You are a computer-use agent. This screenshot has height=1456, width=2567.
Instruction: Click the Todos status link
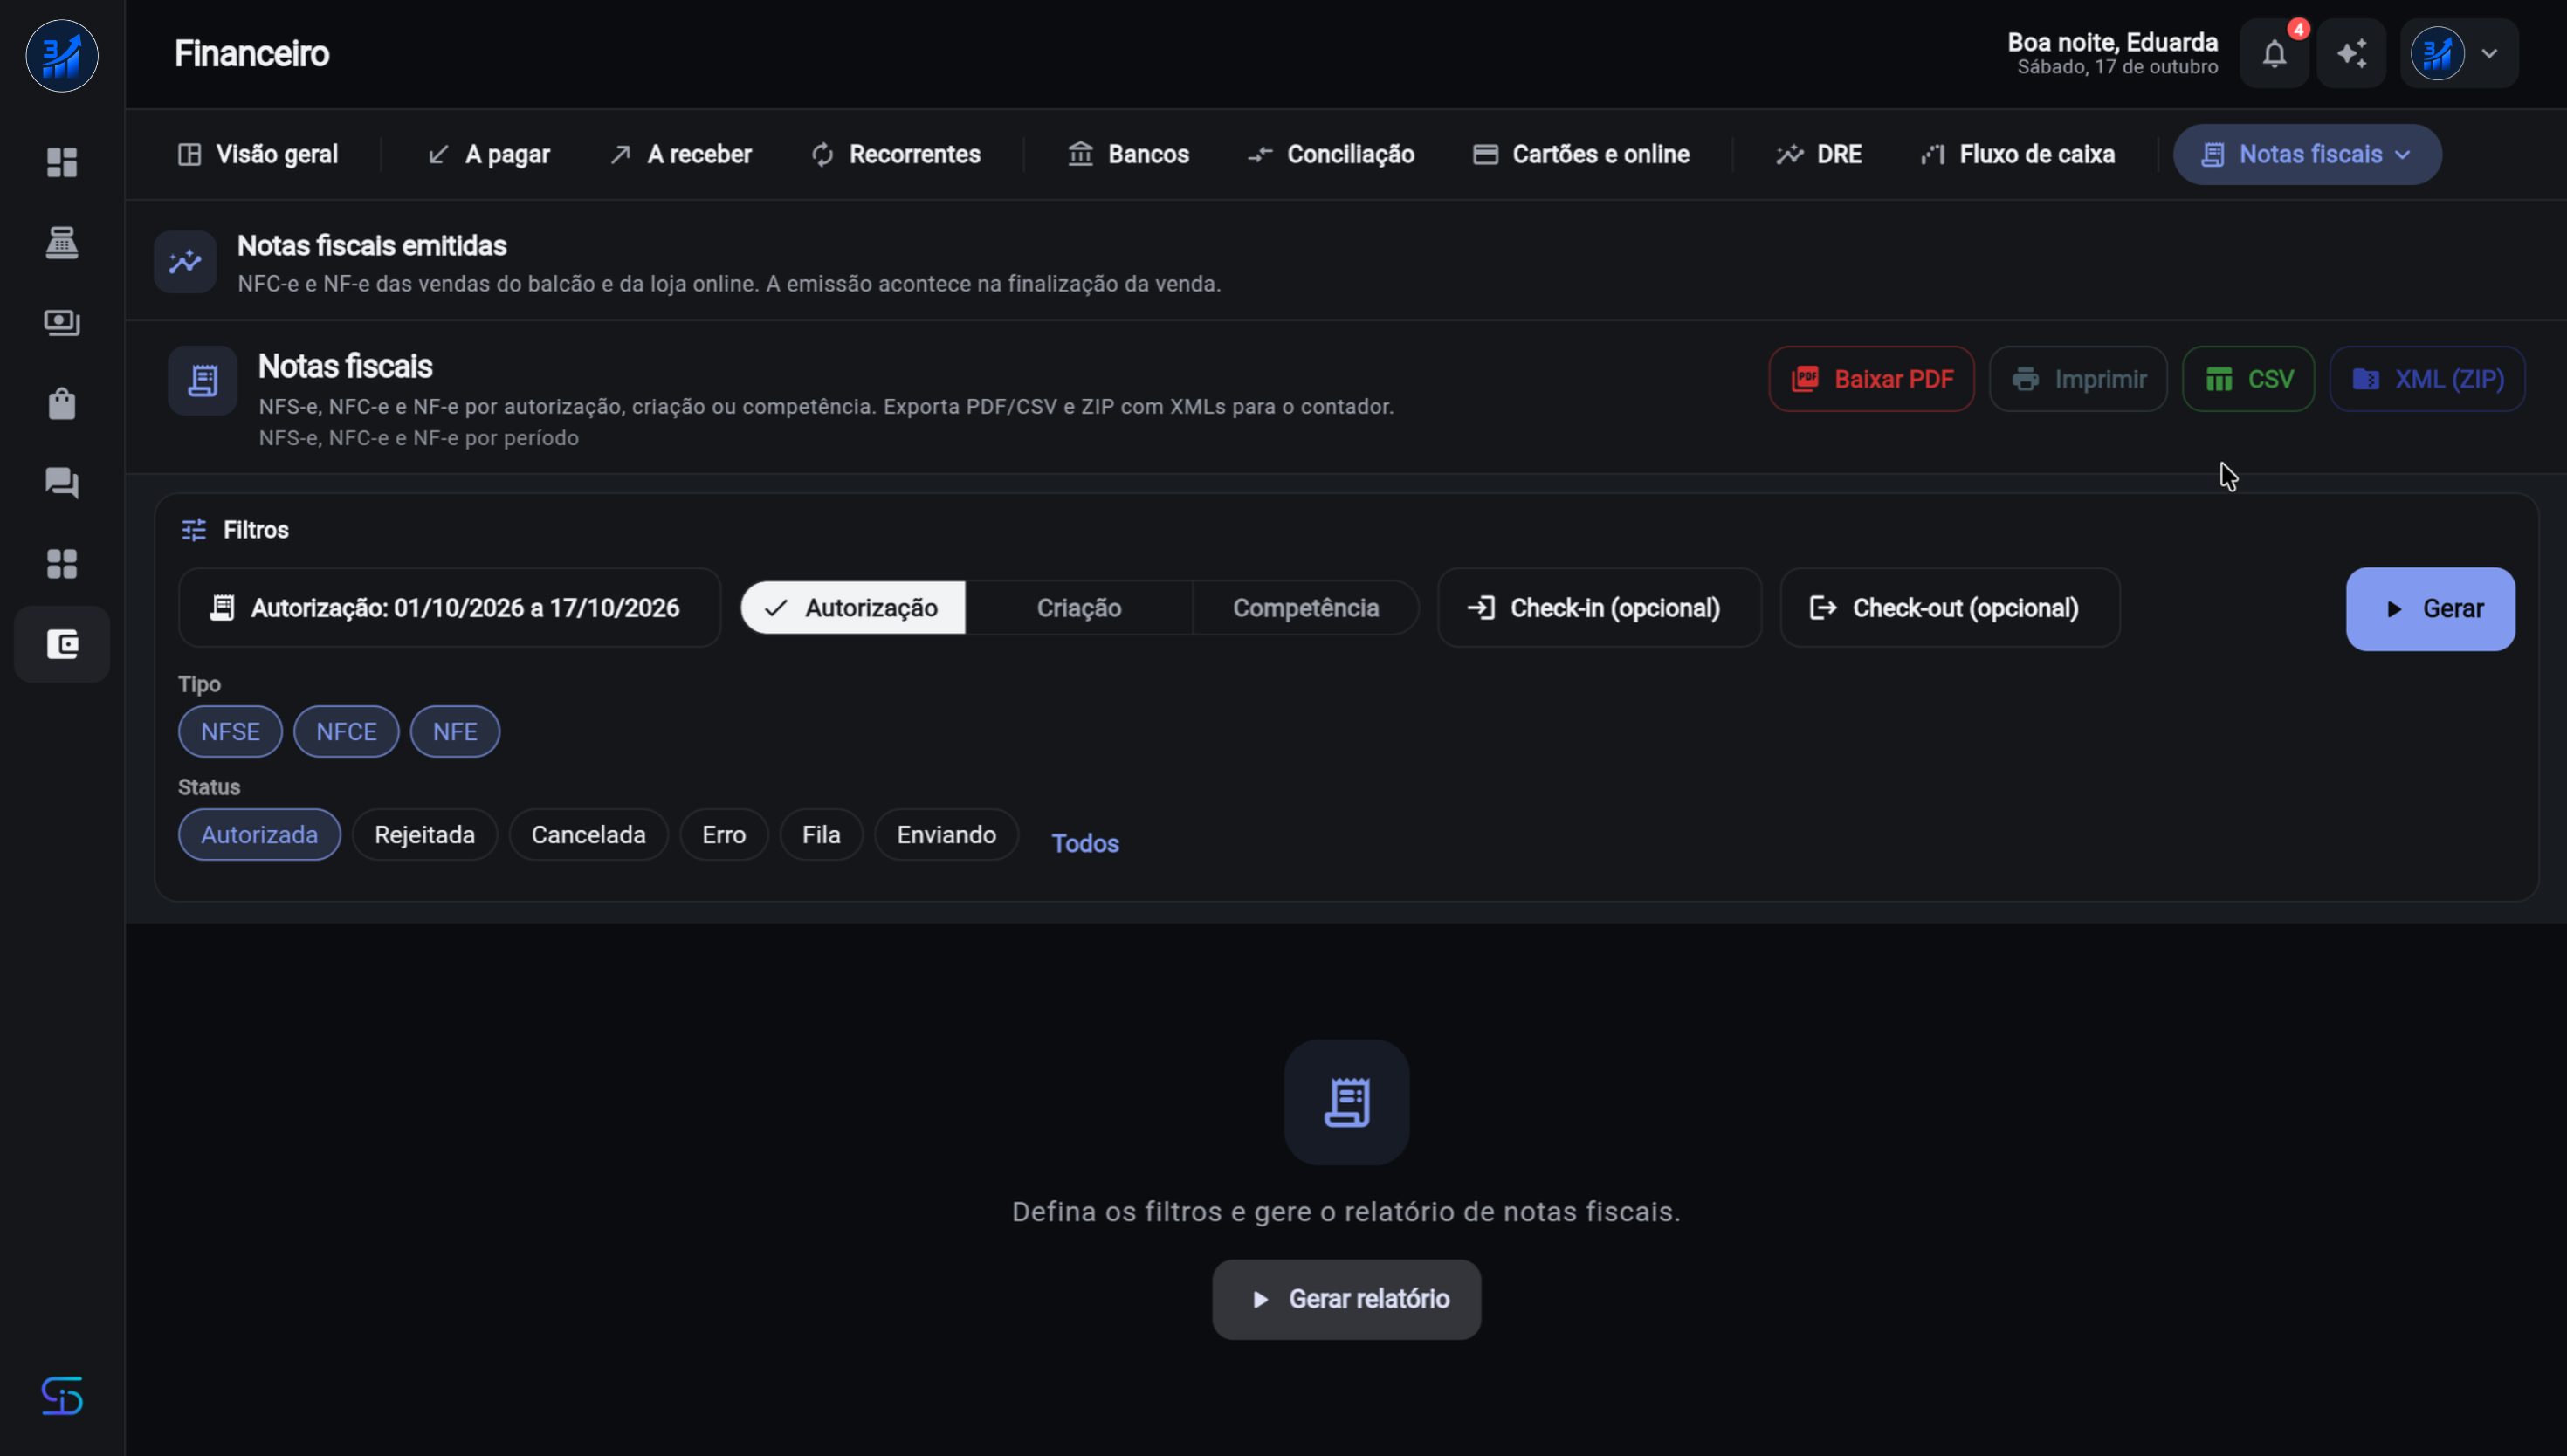tap(1085, 843)
